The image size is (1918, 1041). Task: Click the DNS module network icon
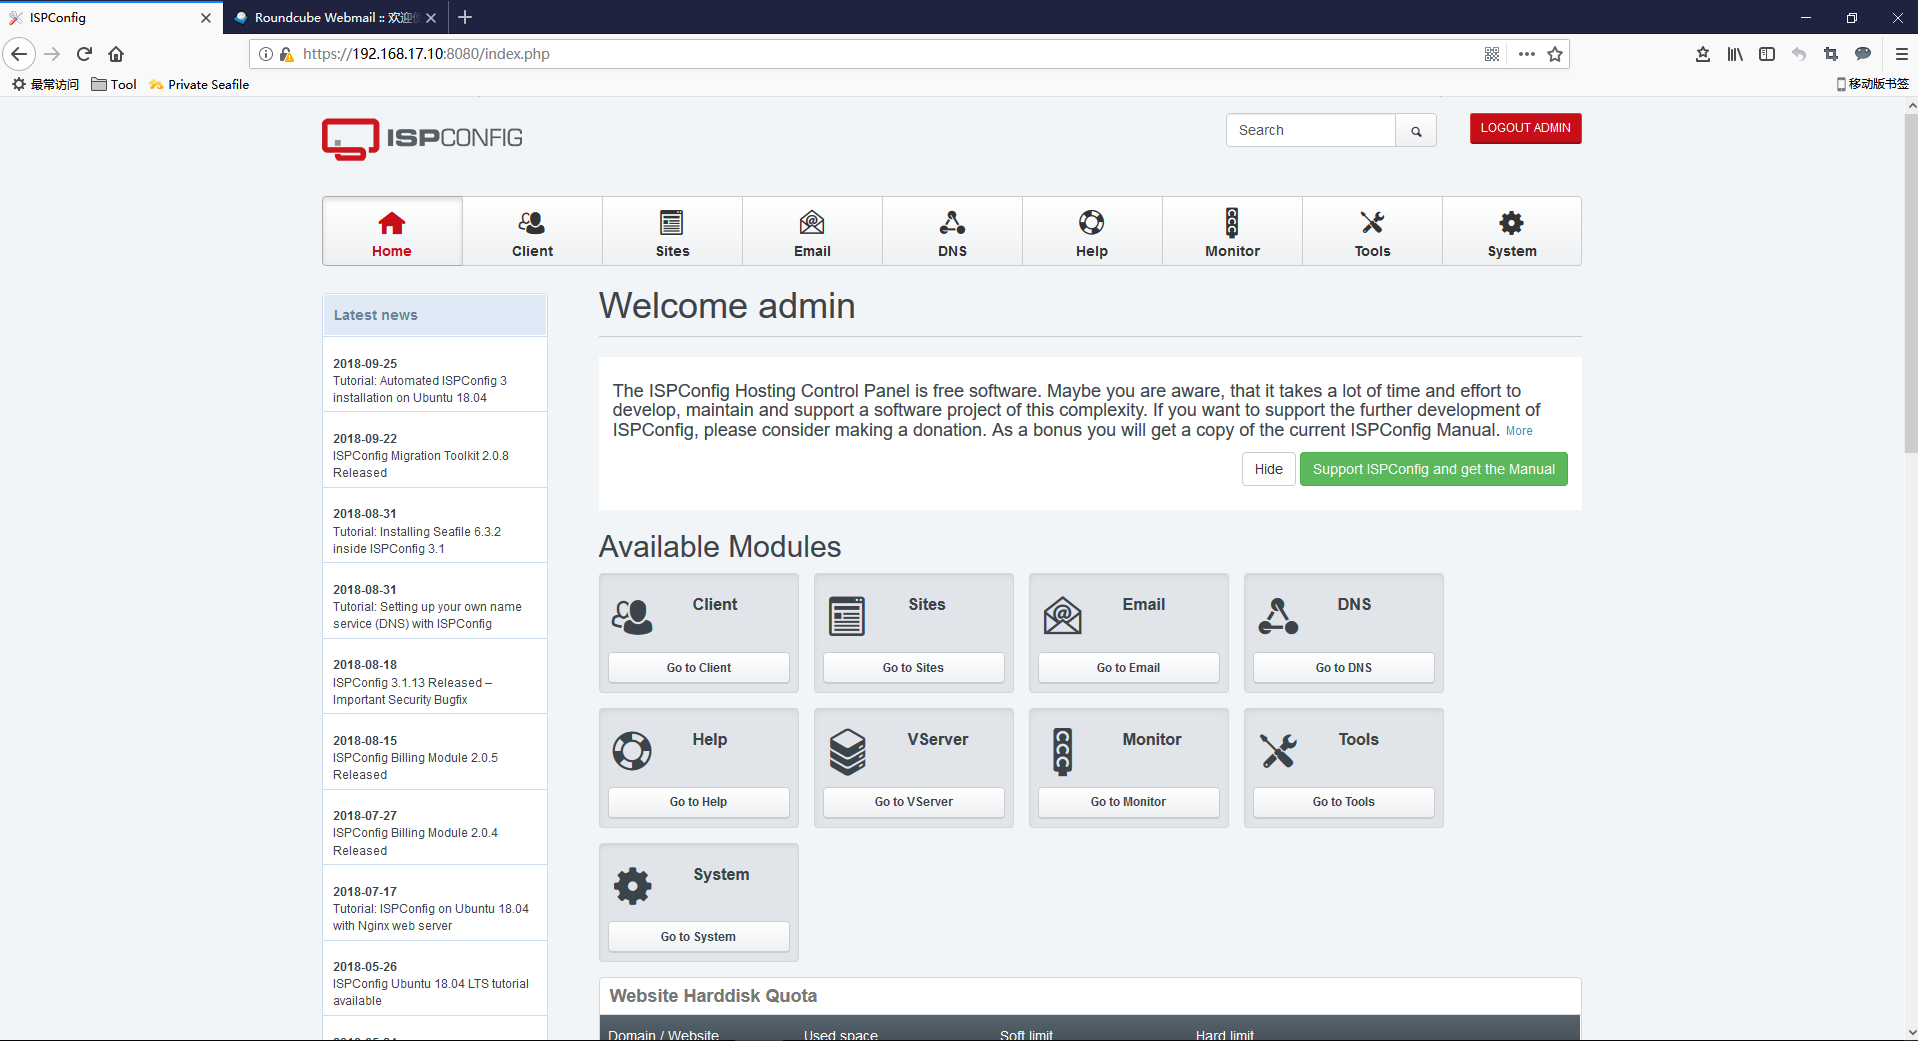pyautogui.click(x=1278, y=616)
